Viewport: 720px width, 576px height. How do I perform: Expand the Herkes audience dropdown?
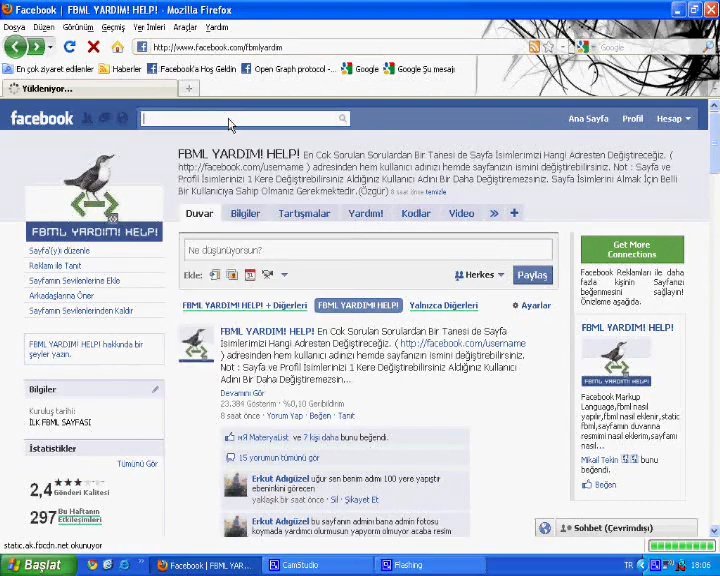479,275
